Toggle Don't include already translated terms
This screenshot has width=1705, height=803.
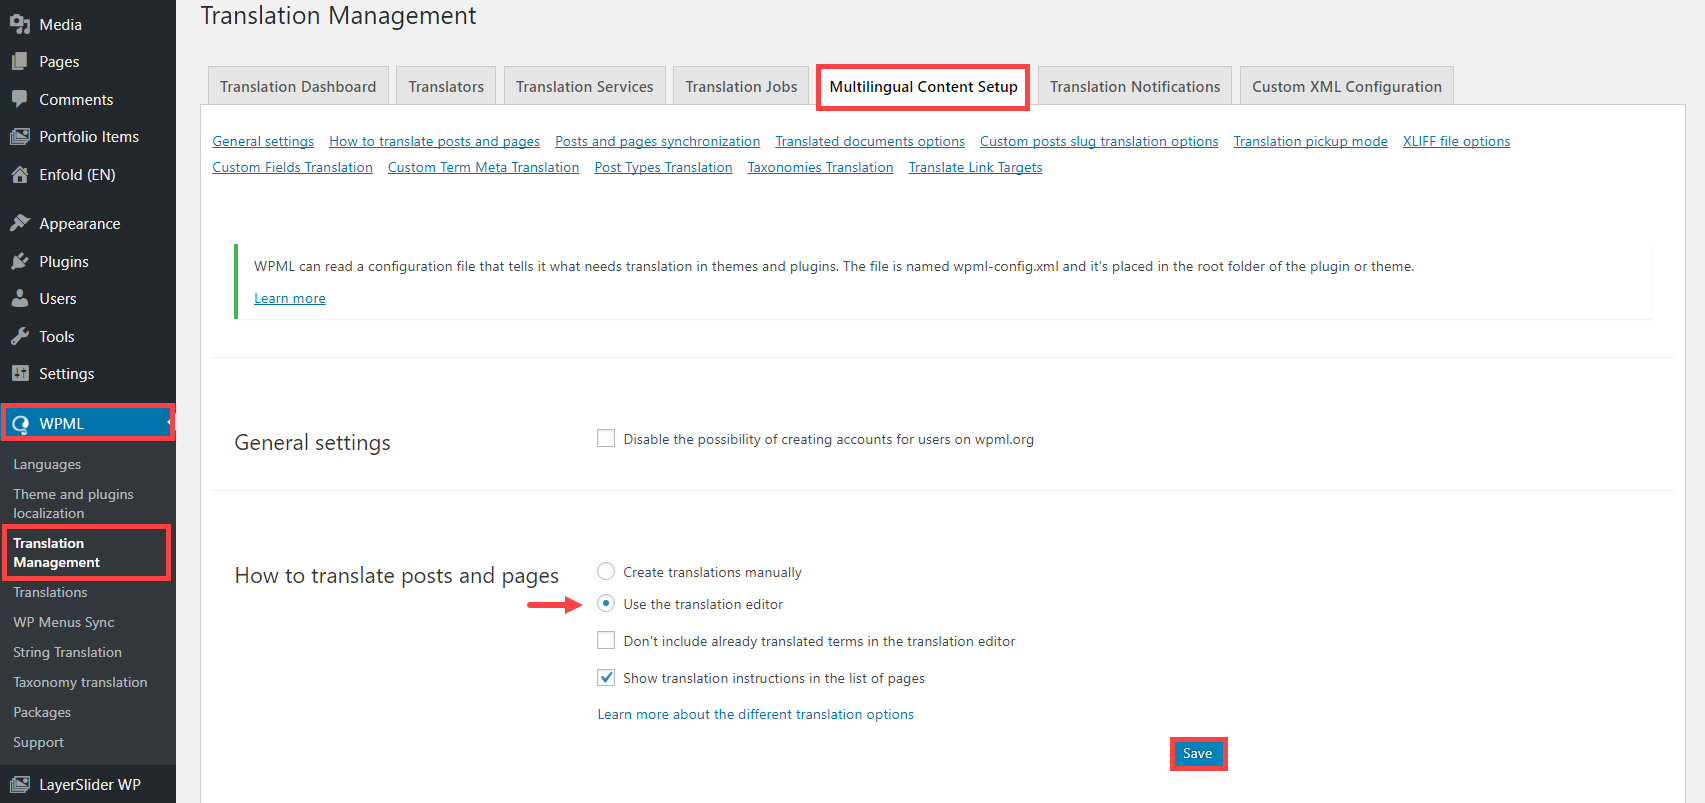click(x=606, y=640)
